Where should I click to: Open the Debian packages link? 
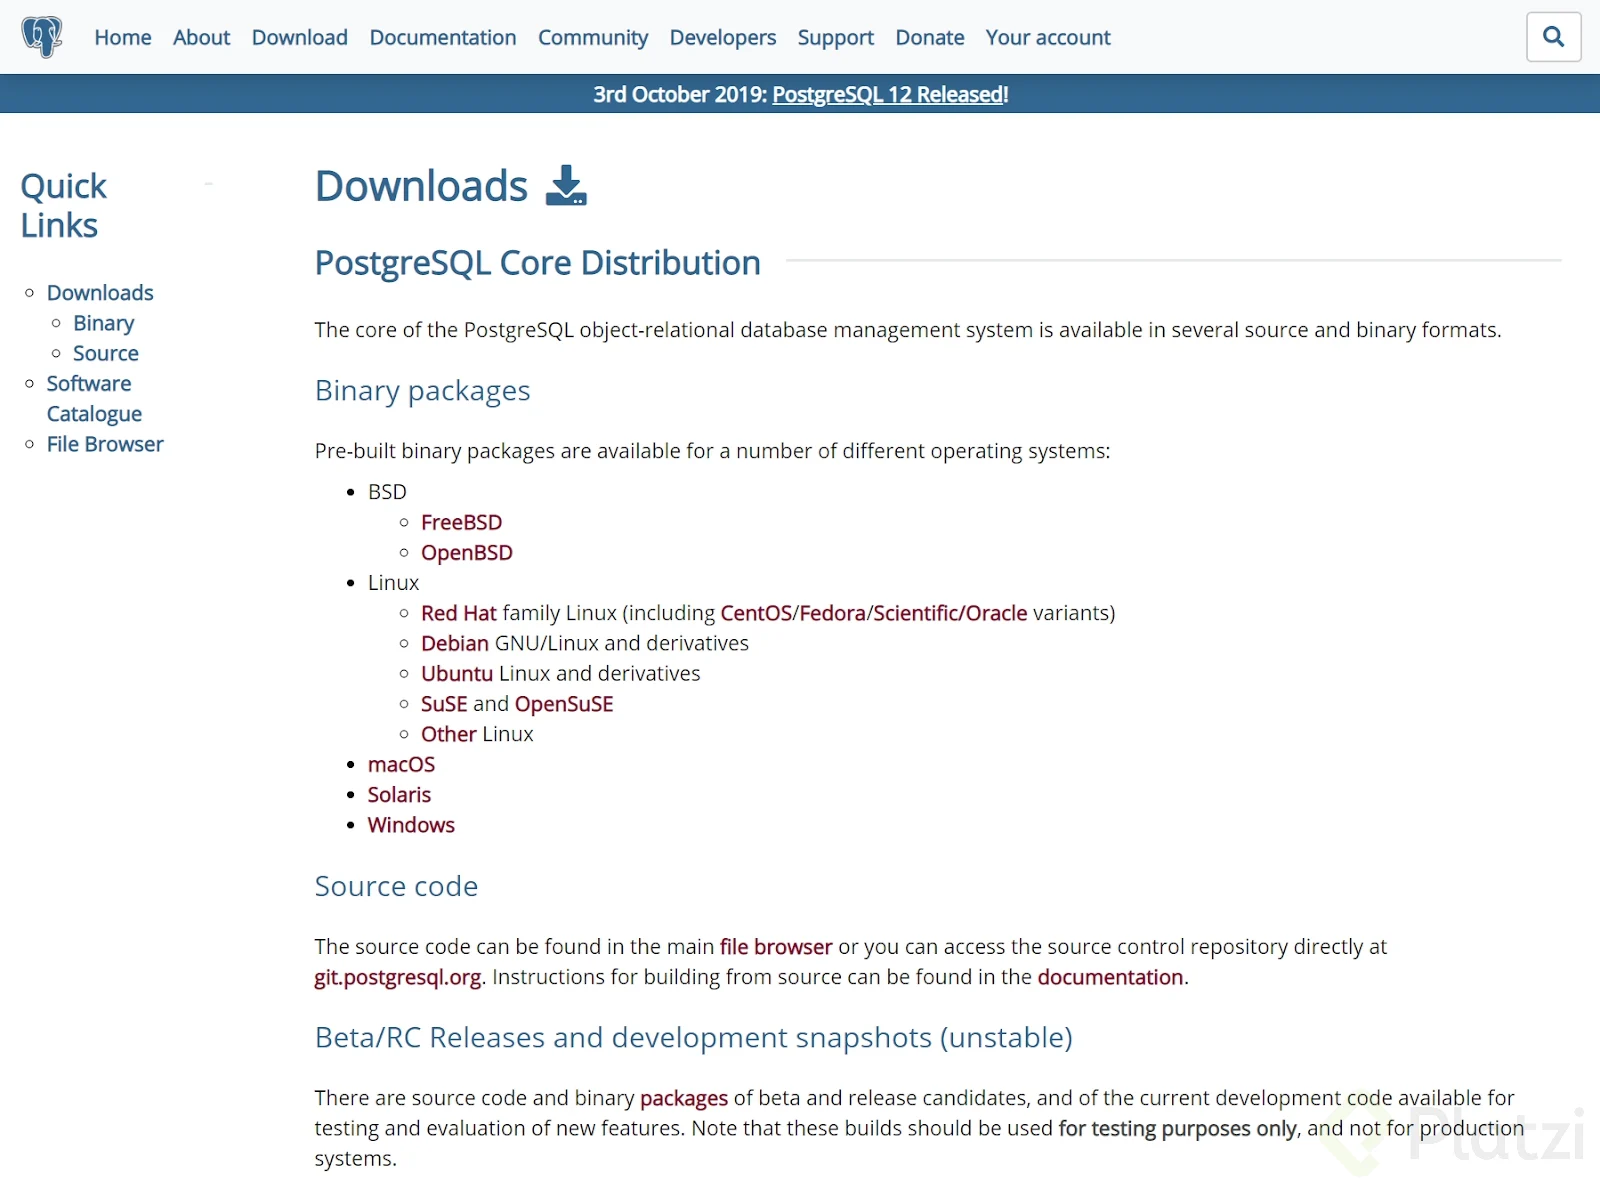[455, 643]
